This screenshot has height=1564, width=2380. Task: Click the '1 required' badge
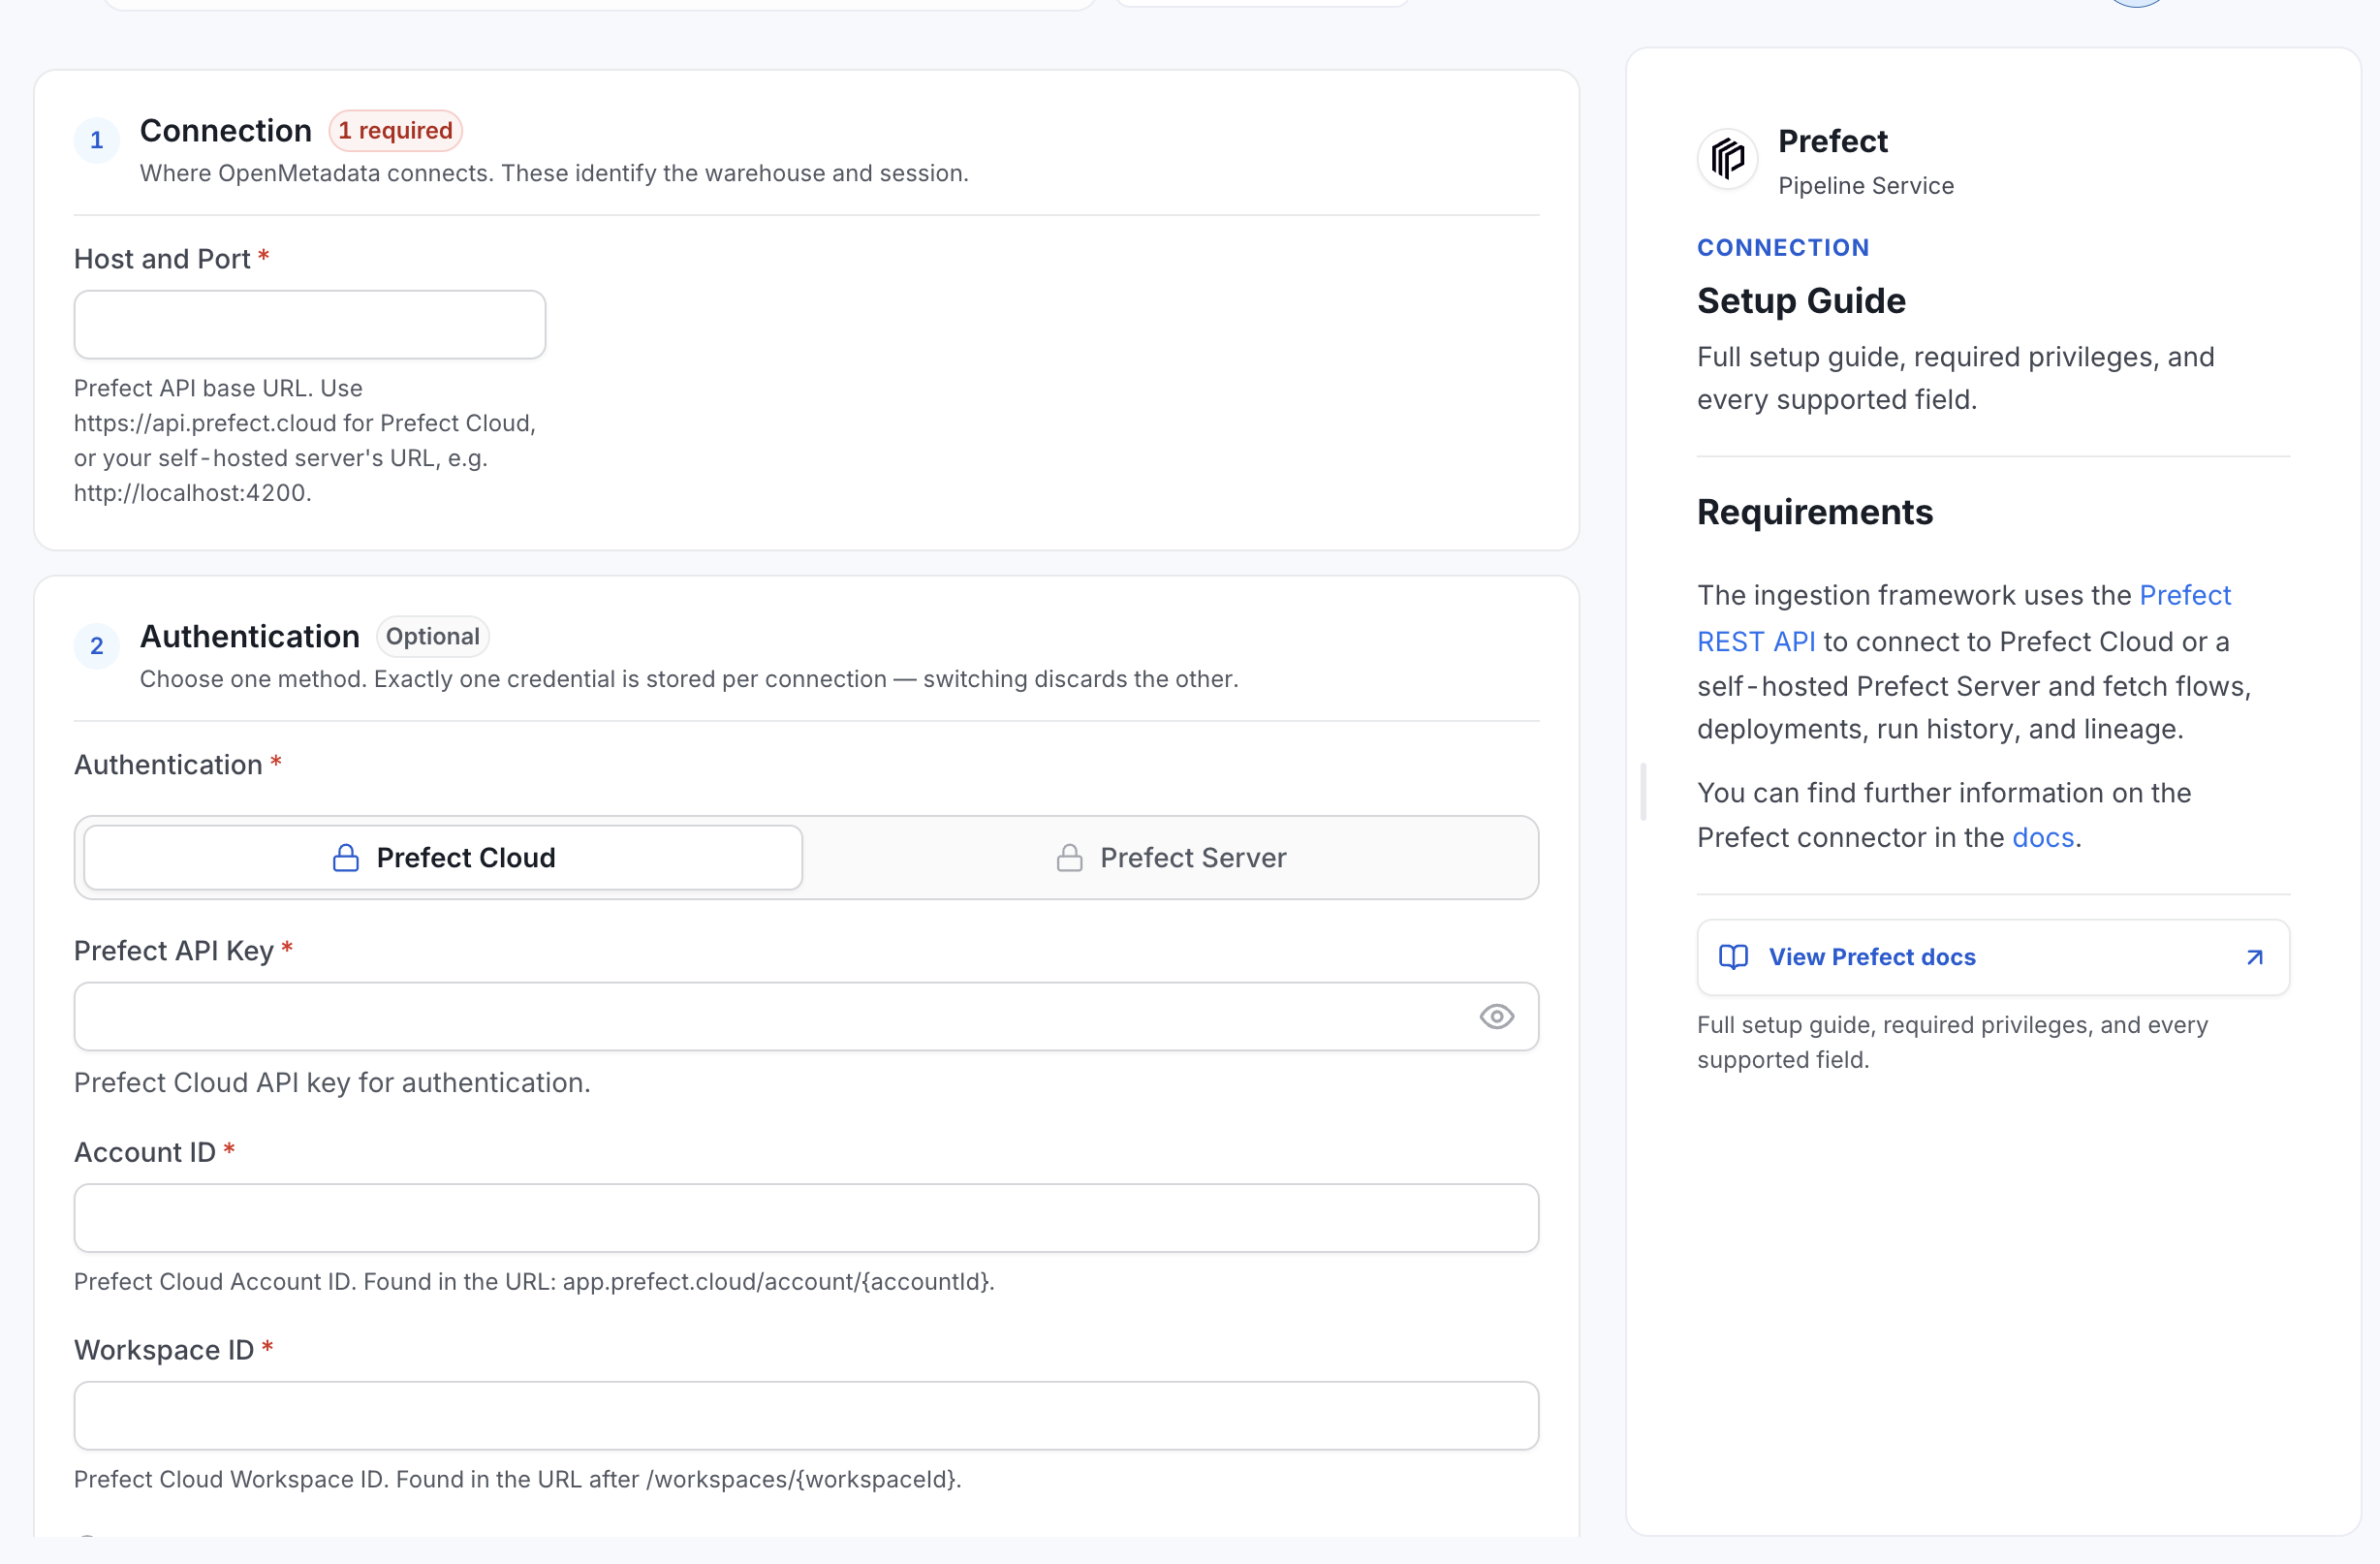coord(395,131)
